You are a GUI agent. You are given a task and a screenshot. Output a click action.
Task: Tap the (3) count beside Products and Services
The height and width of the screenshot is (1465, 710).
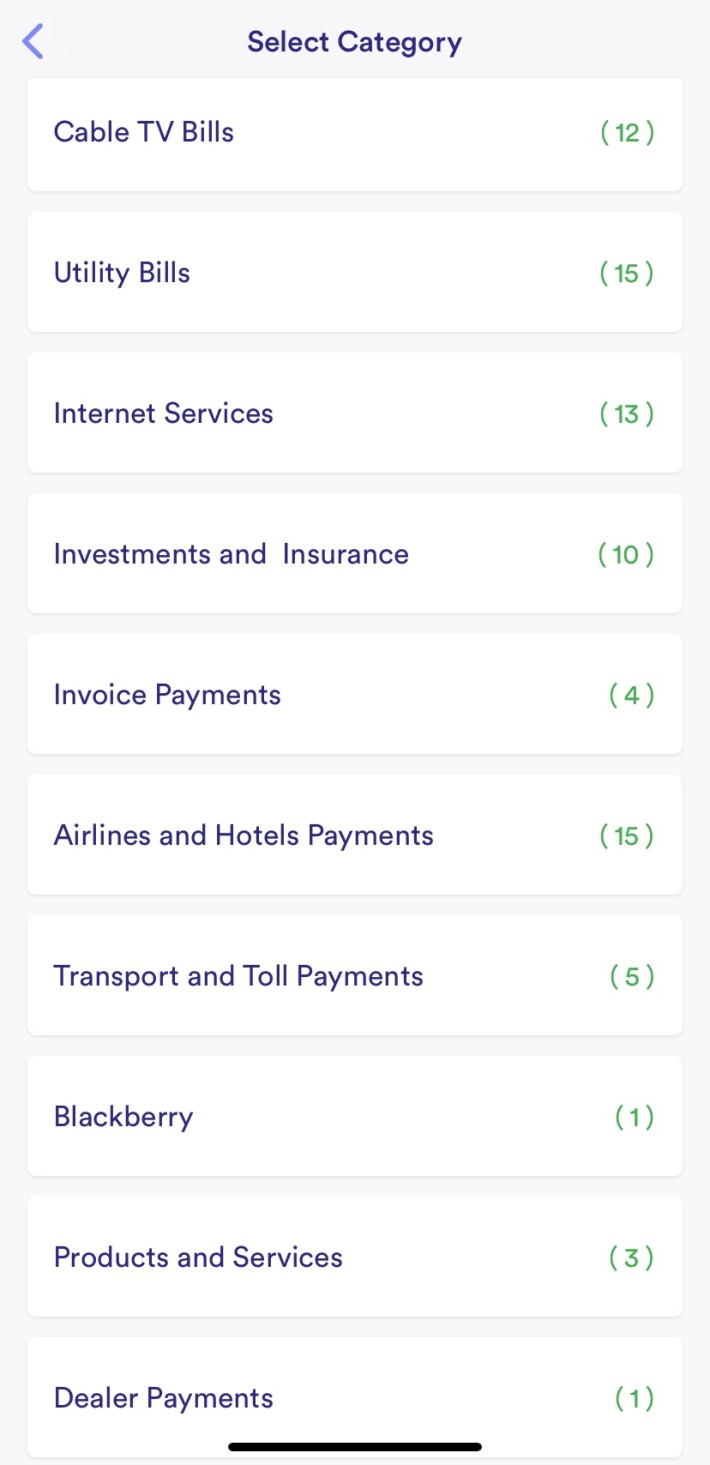632,1257
